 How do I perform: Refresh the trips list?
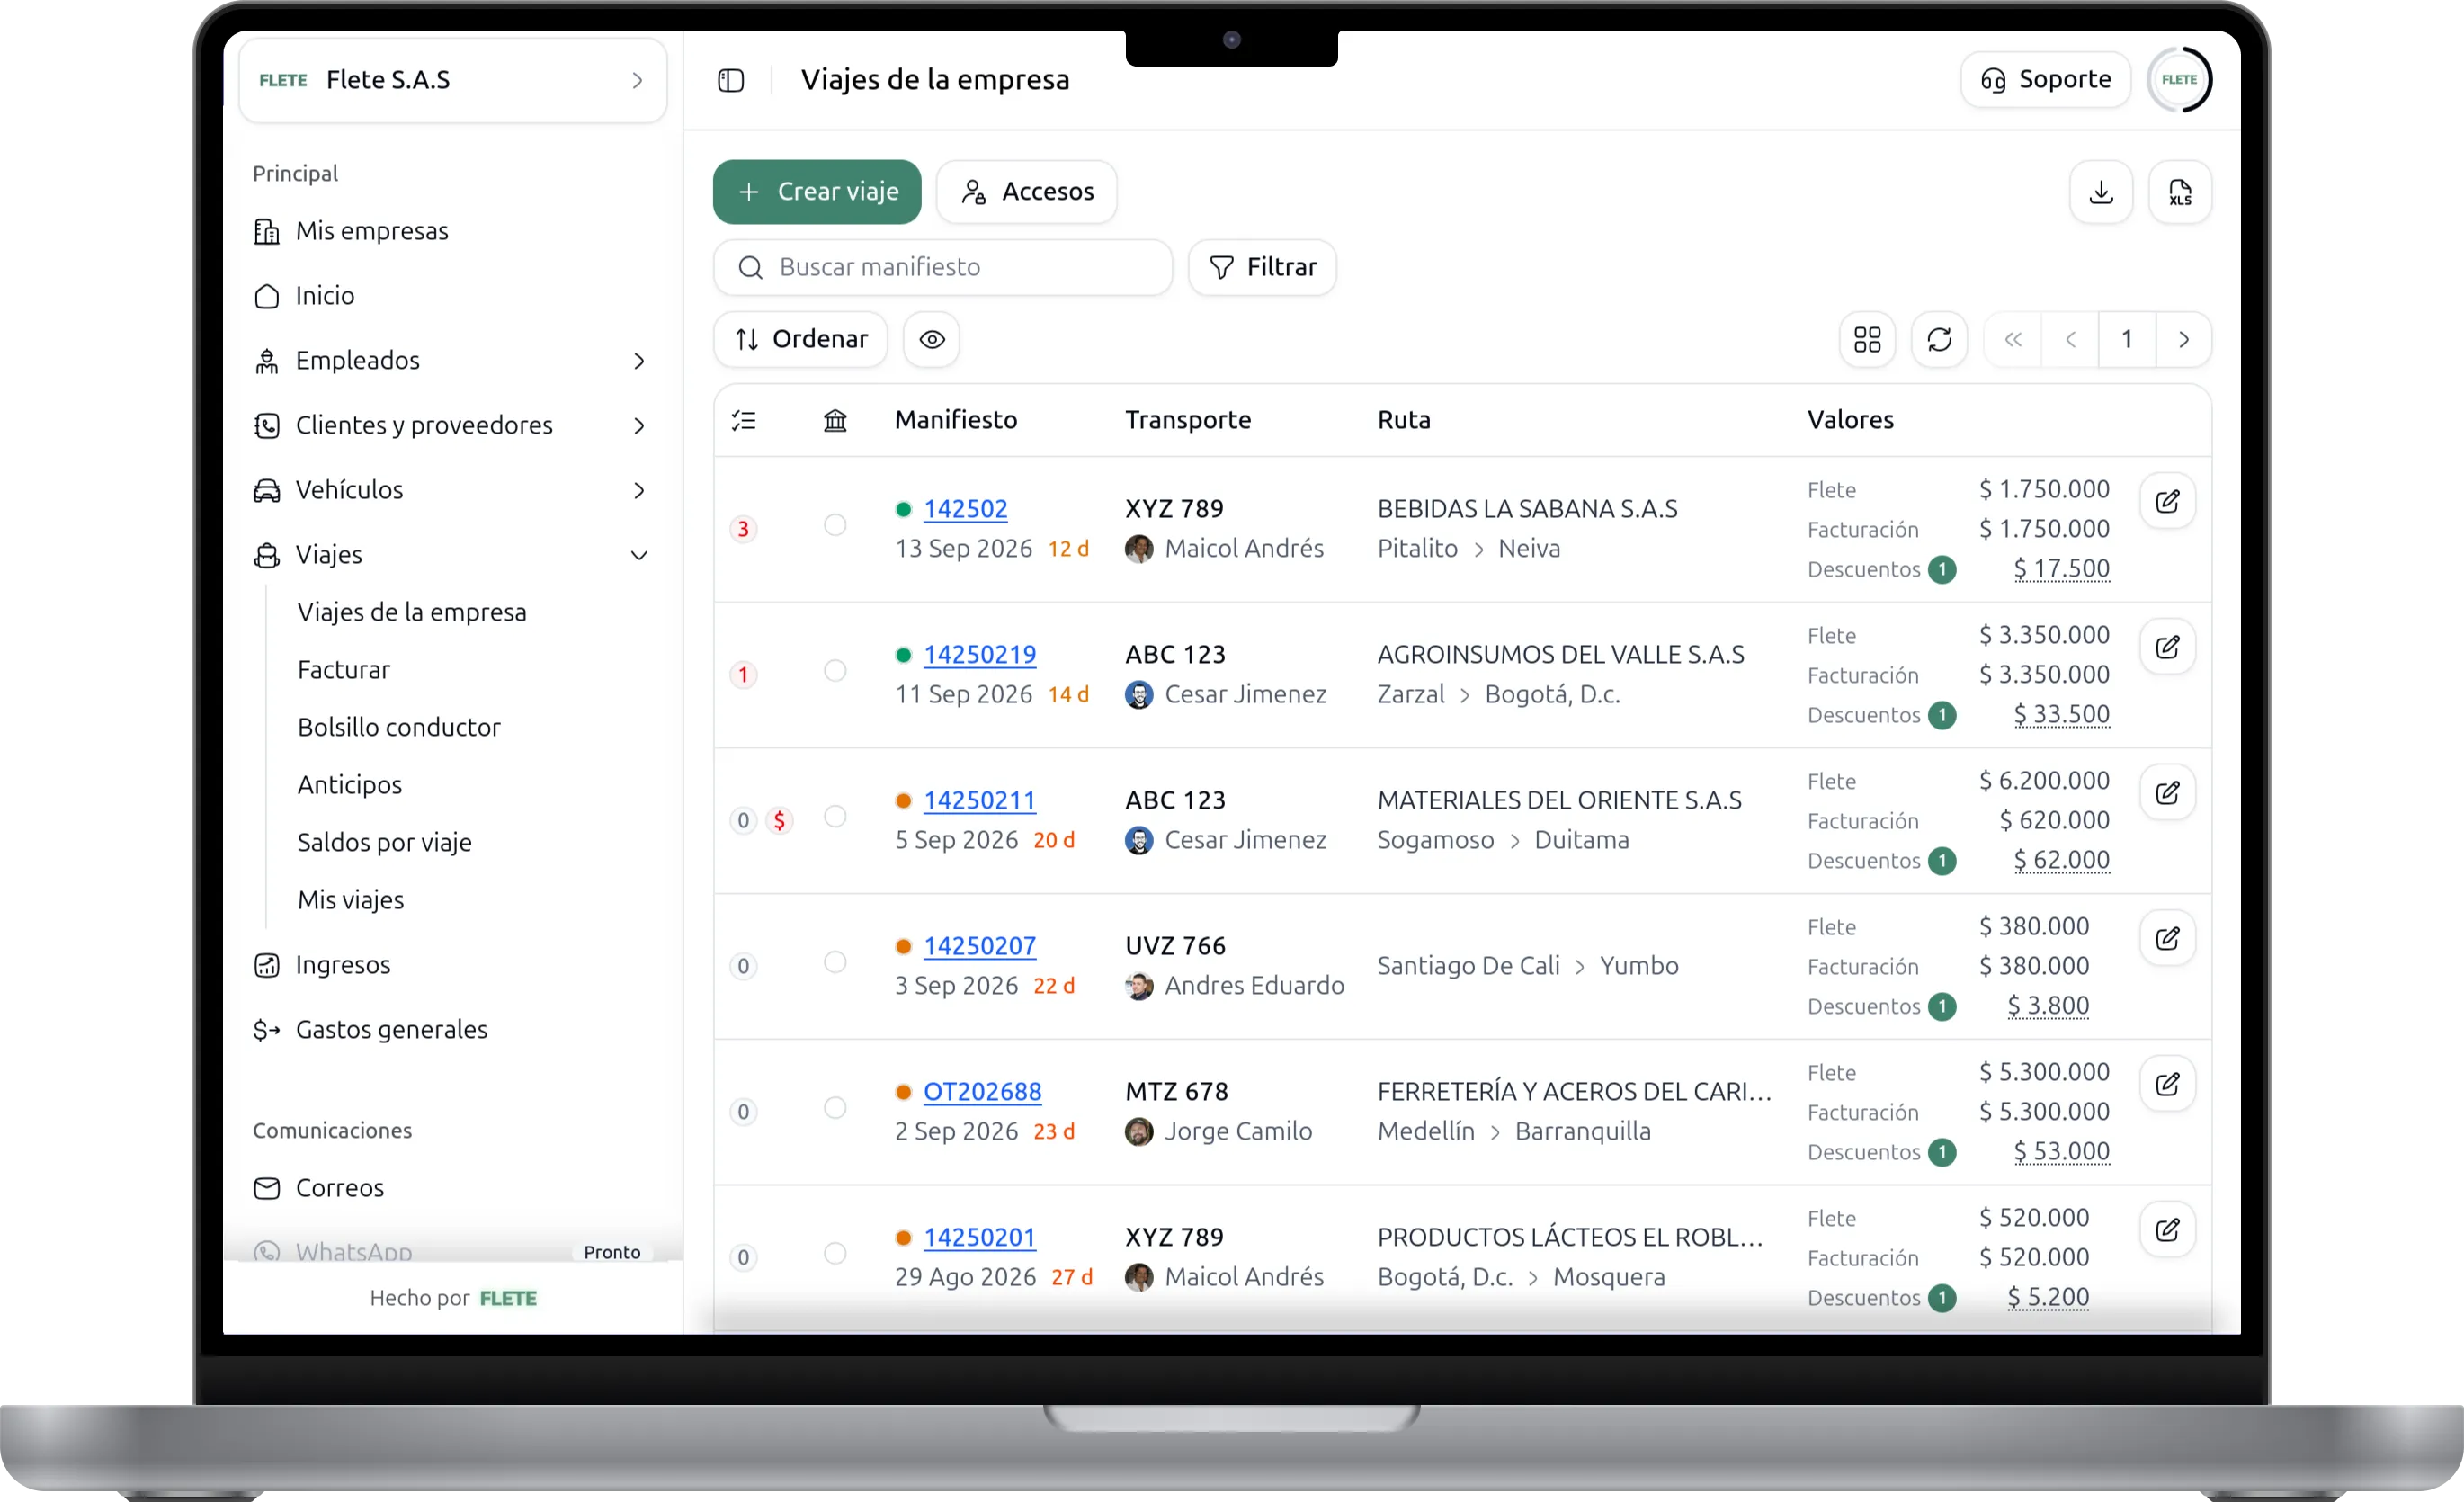point(1939,340)
